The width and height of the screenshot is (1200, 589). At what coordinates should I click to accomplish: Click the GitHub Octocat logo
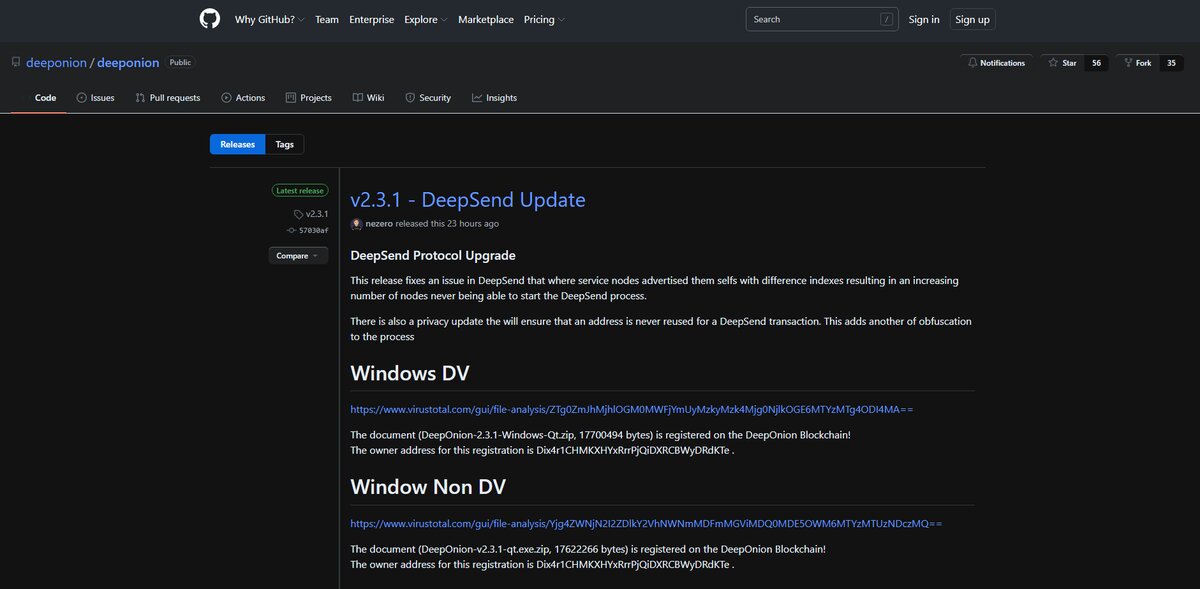(209, 19)
